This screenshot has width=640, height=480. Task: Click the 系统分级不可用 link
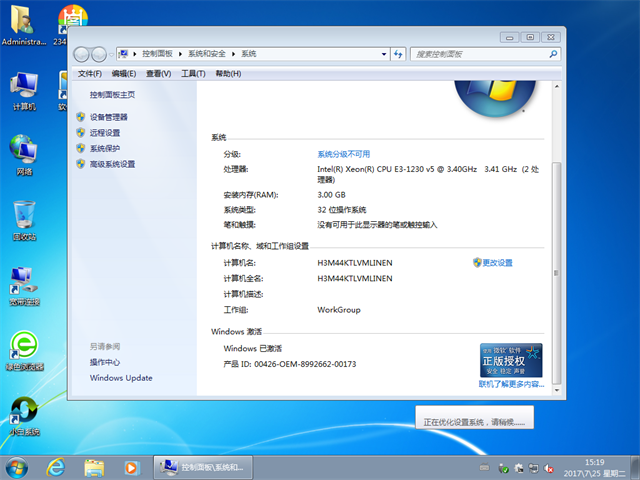click(x=344, y=154)
